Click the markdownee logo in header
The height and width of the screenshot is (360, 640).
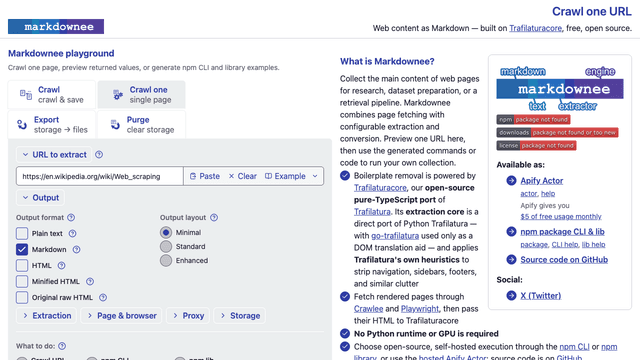pos(56,27)
